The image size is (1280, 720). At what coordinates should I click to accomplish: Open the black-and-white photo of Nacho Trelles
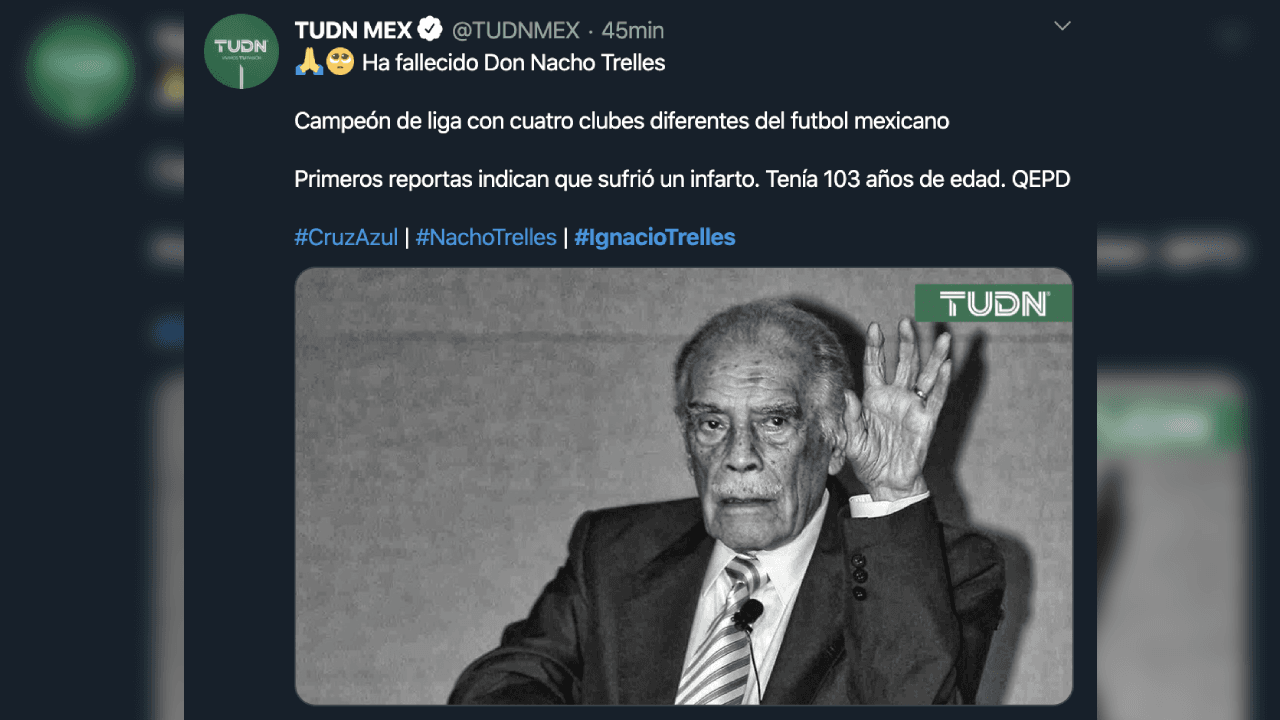(x=683, y=490)
